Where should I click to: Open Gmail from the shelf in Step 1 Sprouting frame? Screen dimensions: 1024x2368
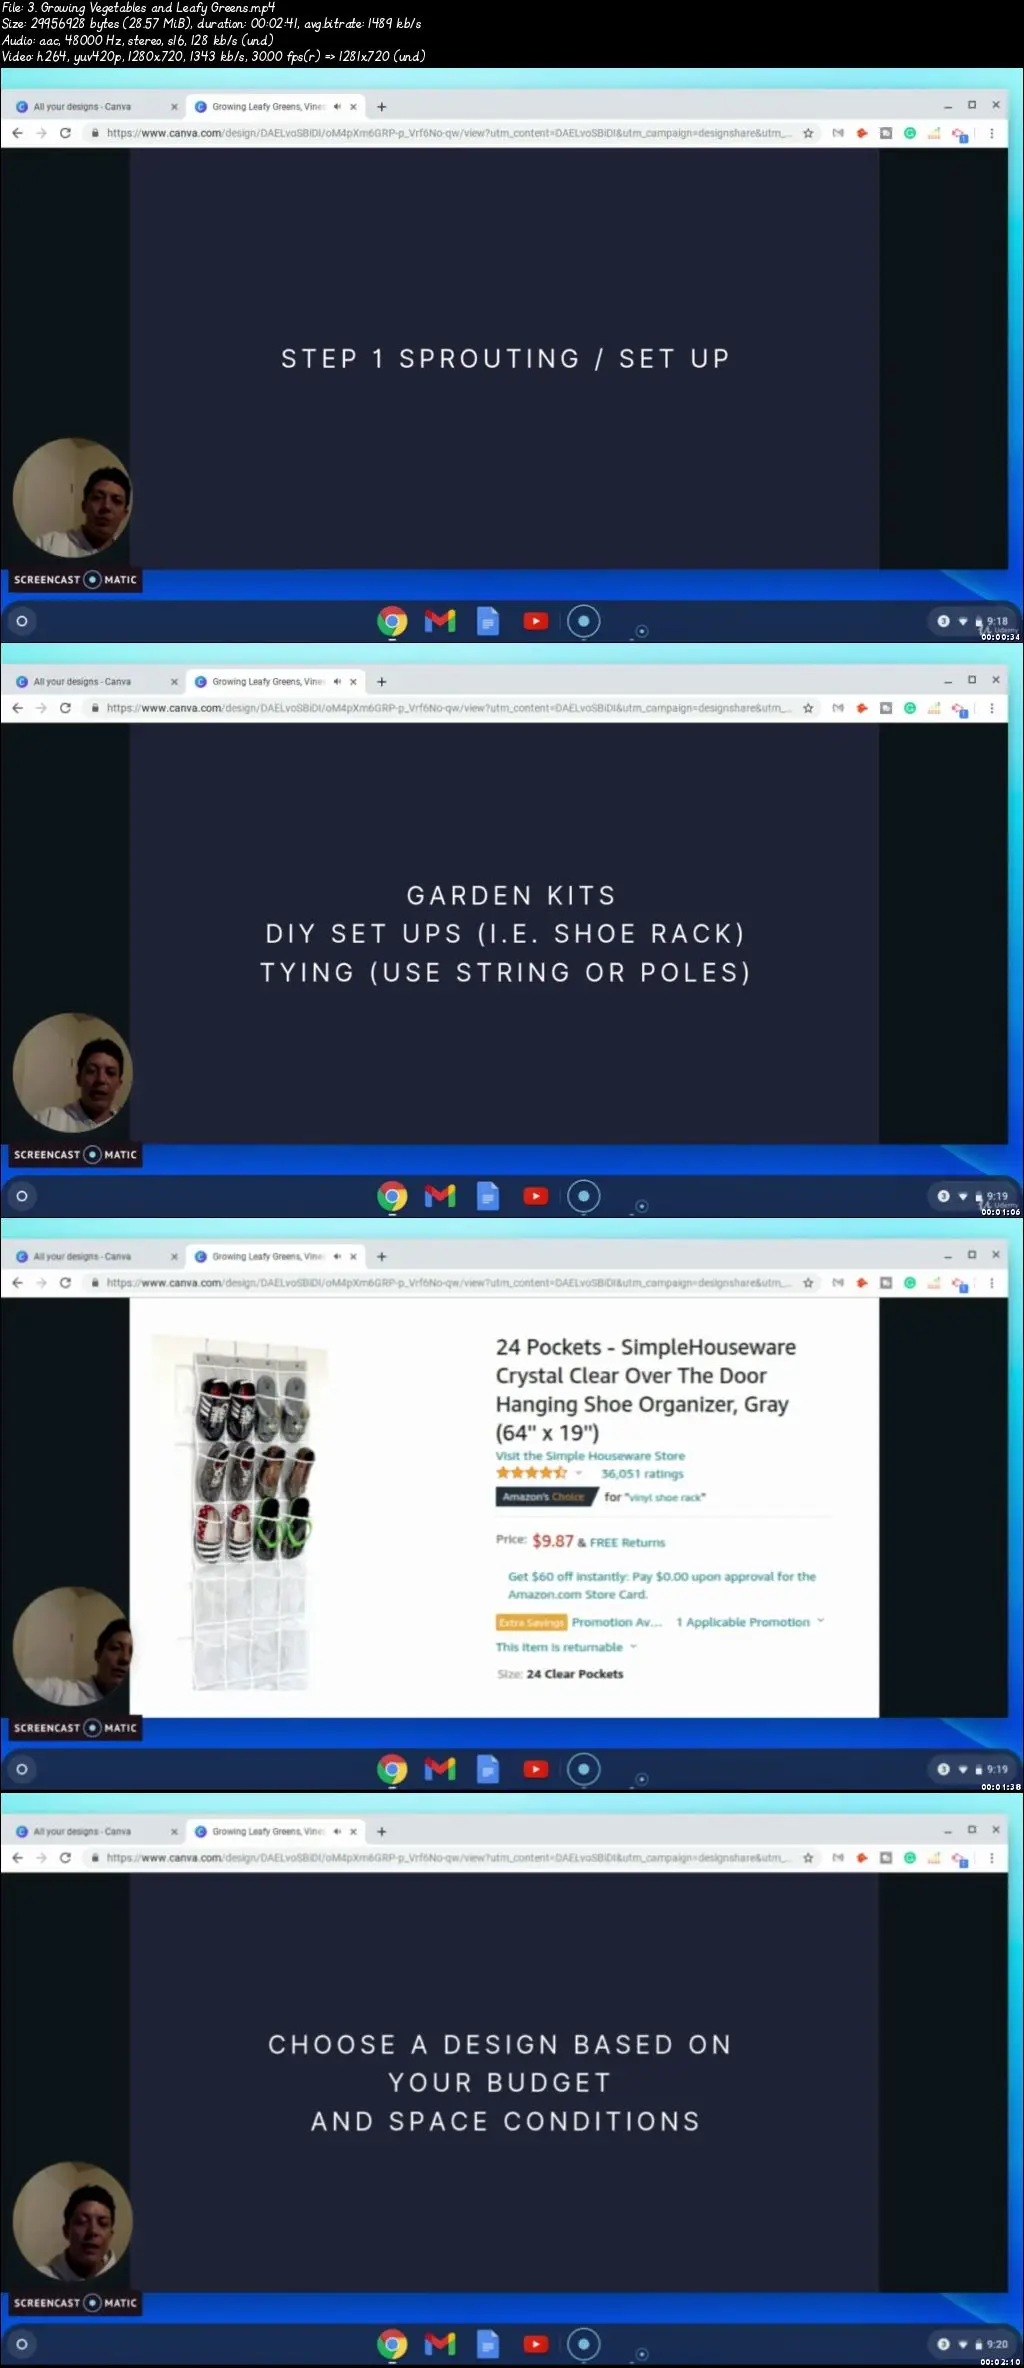pyautogui.click(x=440, y=622)
